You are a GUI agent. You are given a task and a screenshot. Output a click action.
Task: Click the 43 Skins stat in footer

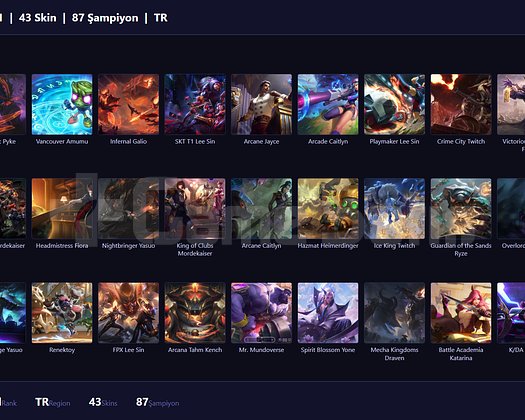[103, 402]
